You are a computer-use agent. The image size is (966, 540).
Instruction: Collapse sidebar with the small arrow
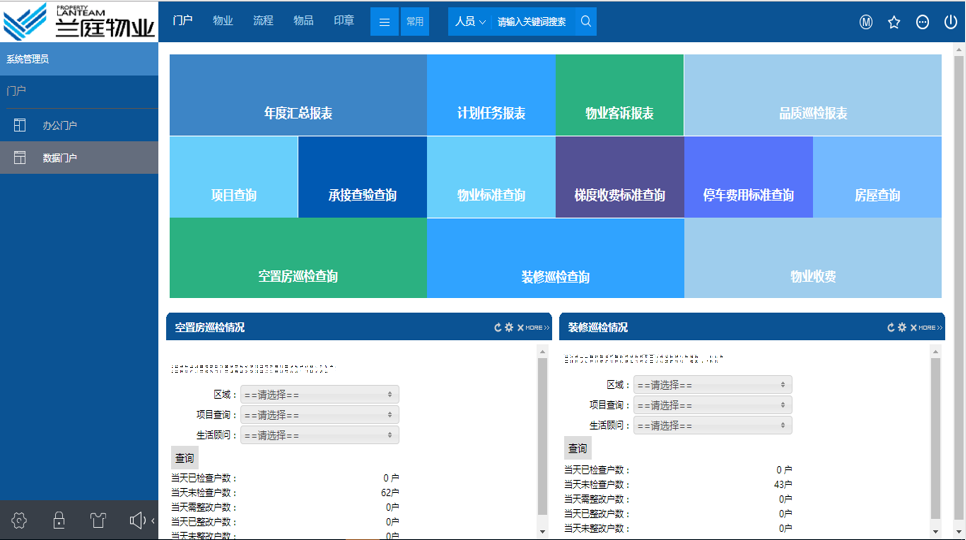tap(153, 521)
